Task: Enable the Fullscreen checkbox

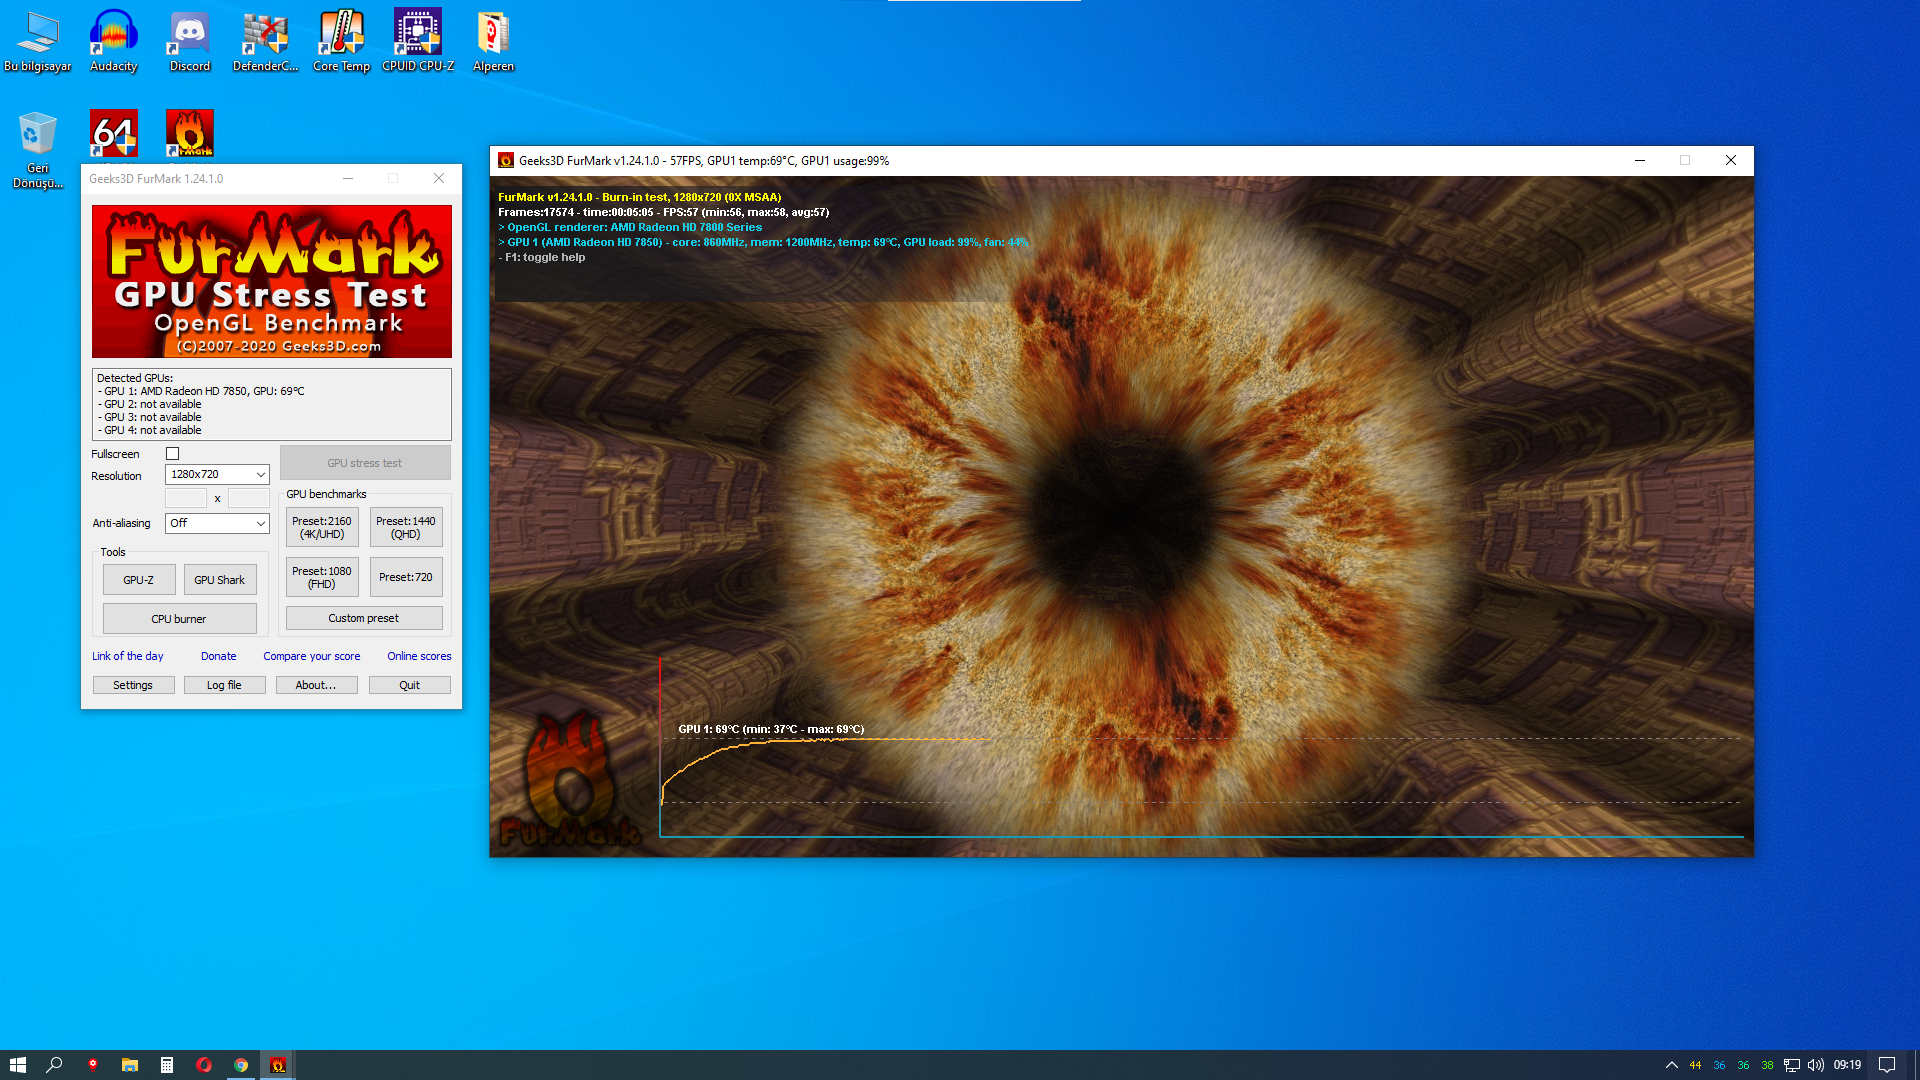Action: (173, 454)
